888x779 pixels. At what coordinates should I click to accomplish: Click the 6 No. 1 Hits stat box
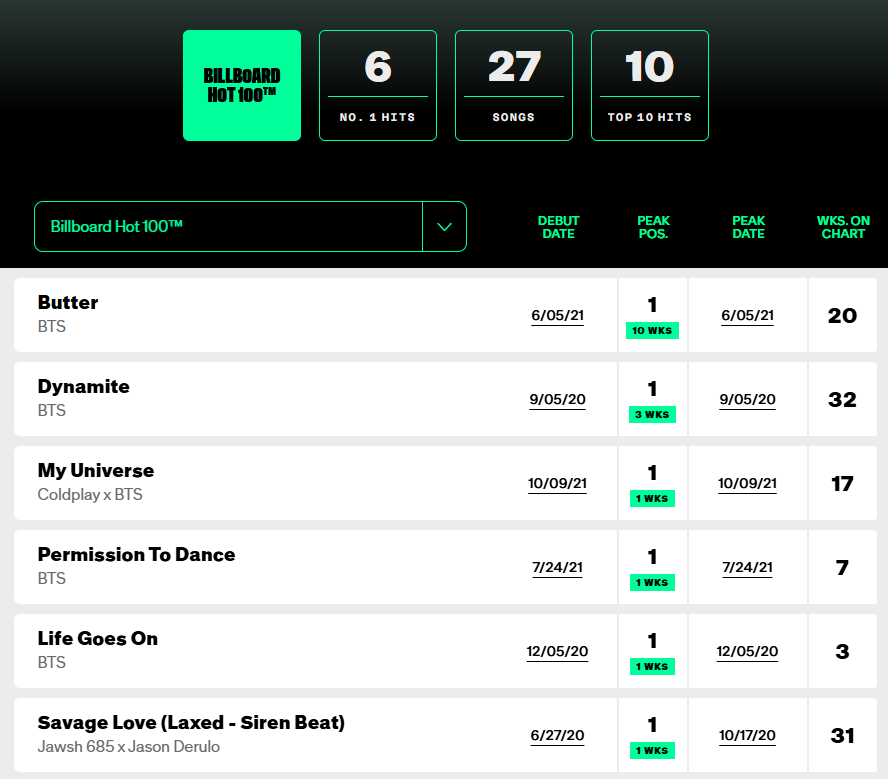click(378, 85)
